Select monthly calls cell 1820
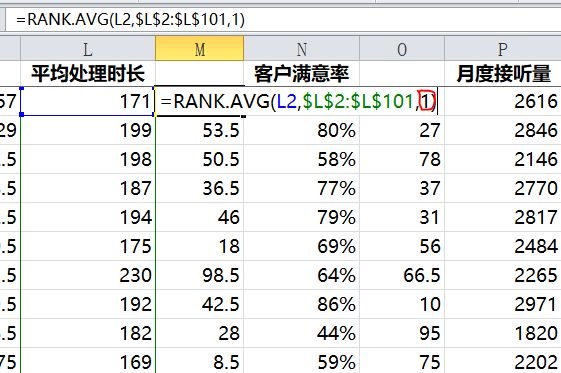Screen dimensions: 561x373 (503, 333)
